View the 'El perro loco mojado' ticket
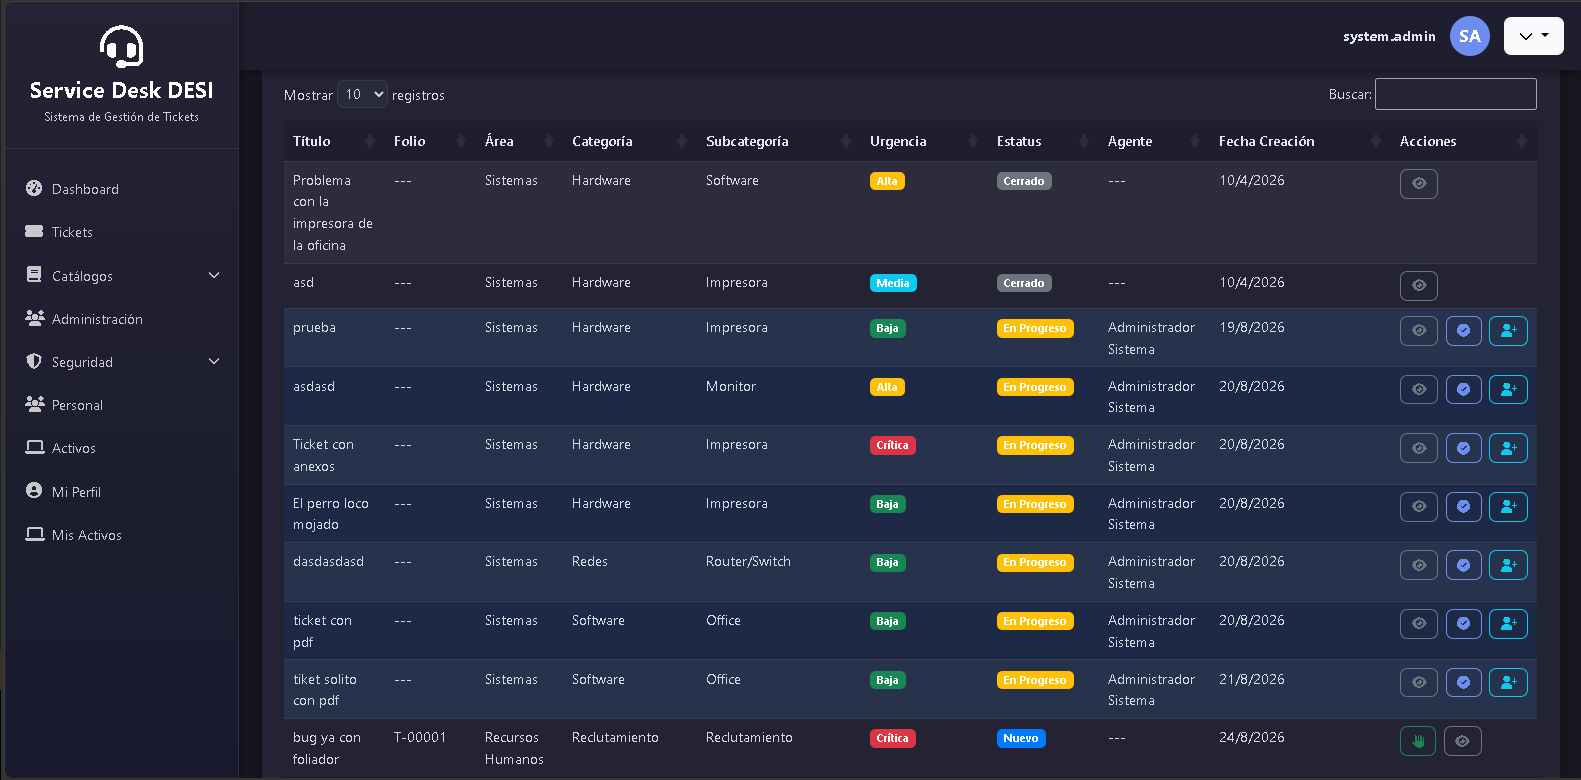 click(1419, 507)
